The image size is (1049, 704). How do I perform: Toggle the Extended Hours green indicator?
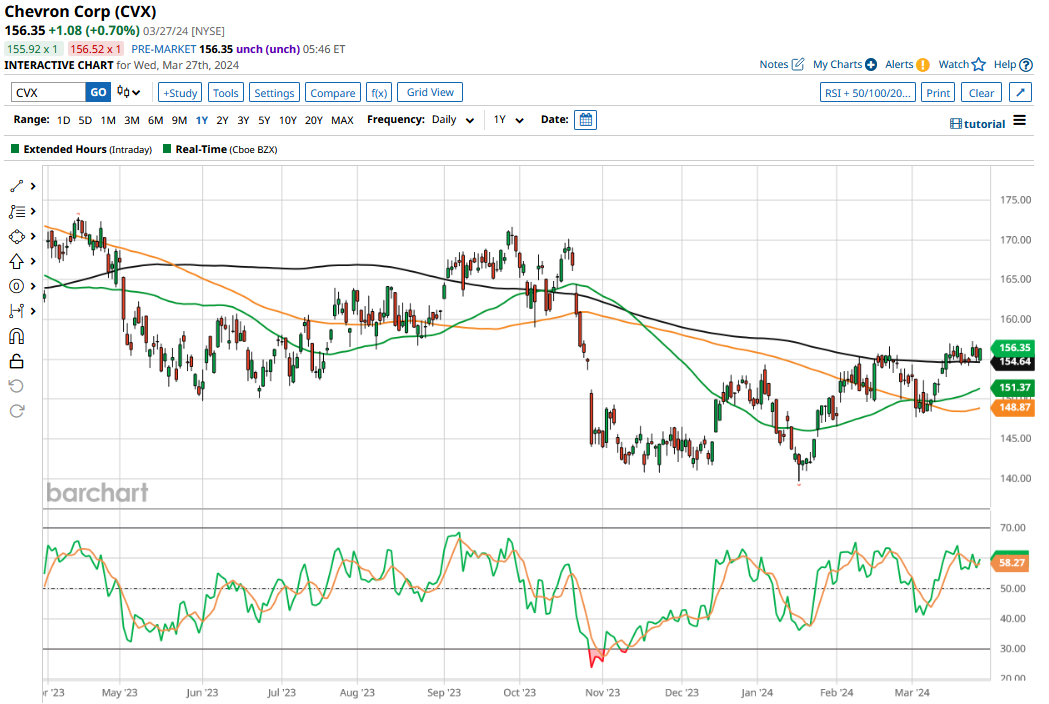tap(15, 149)
